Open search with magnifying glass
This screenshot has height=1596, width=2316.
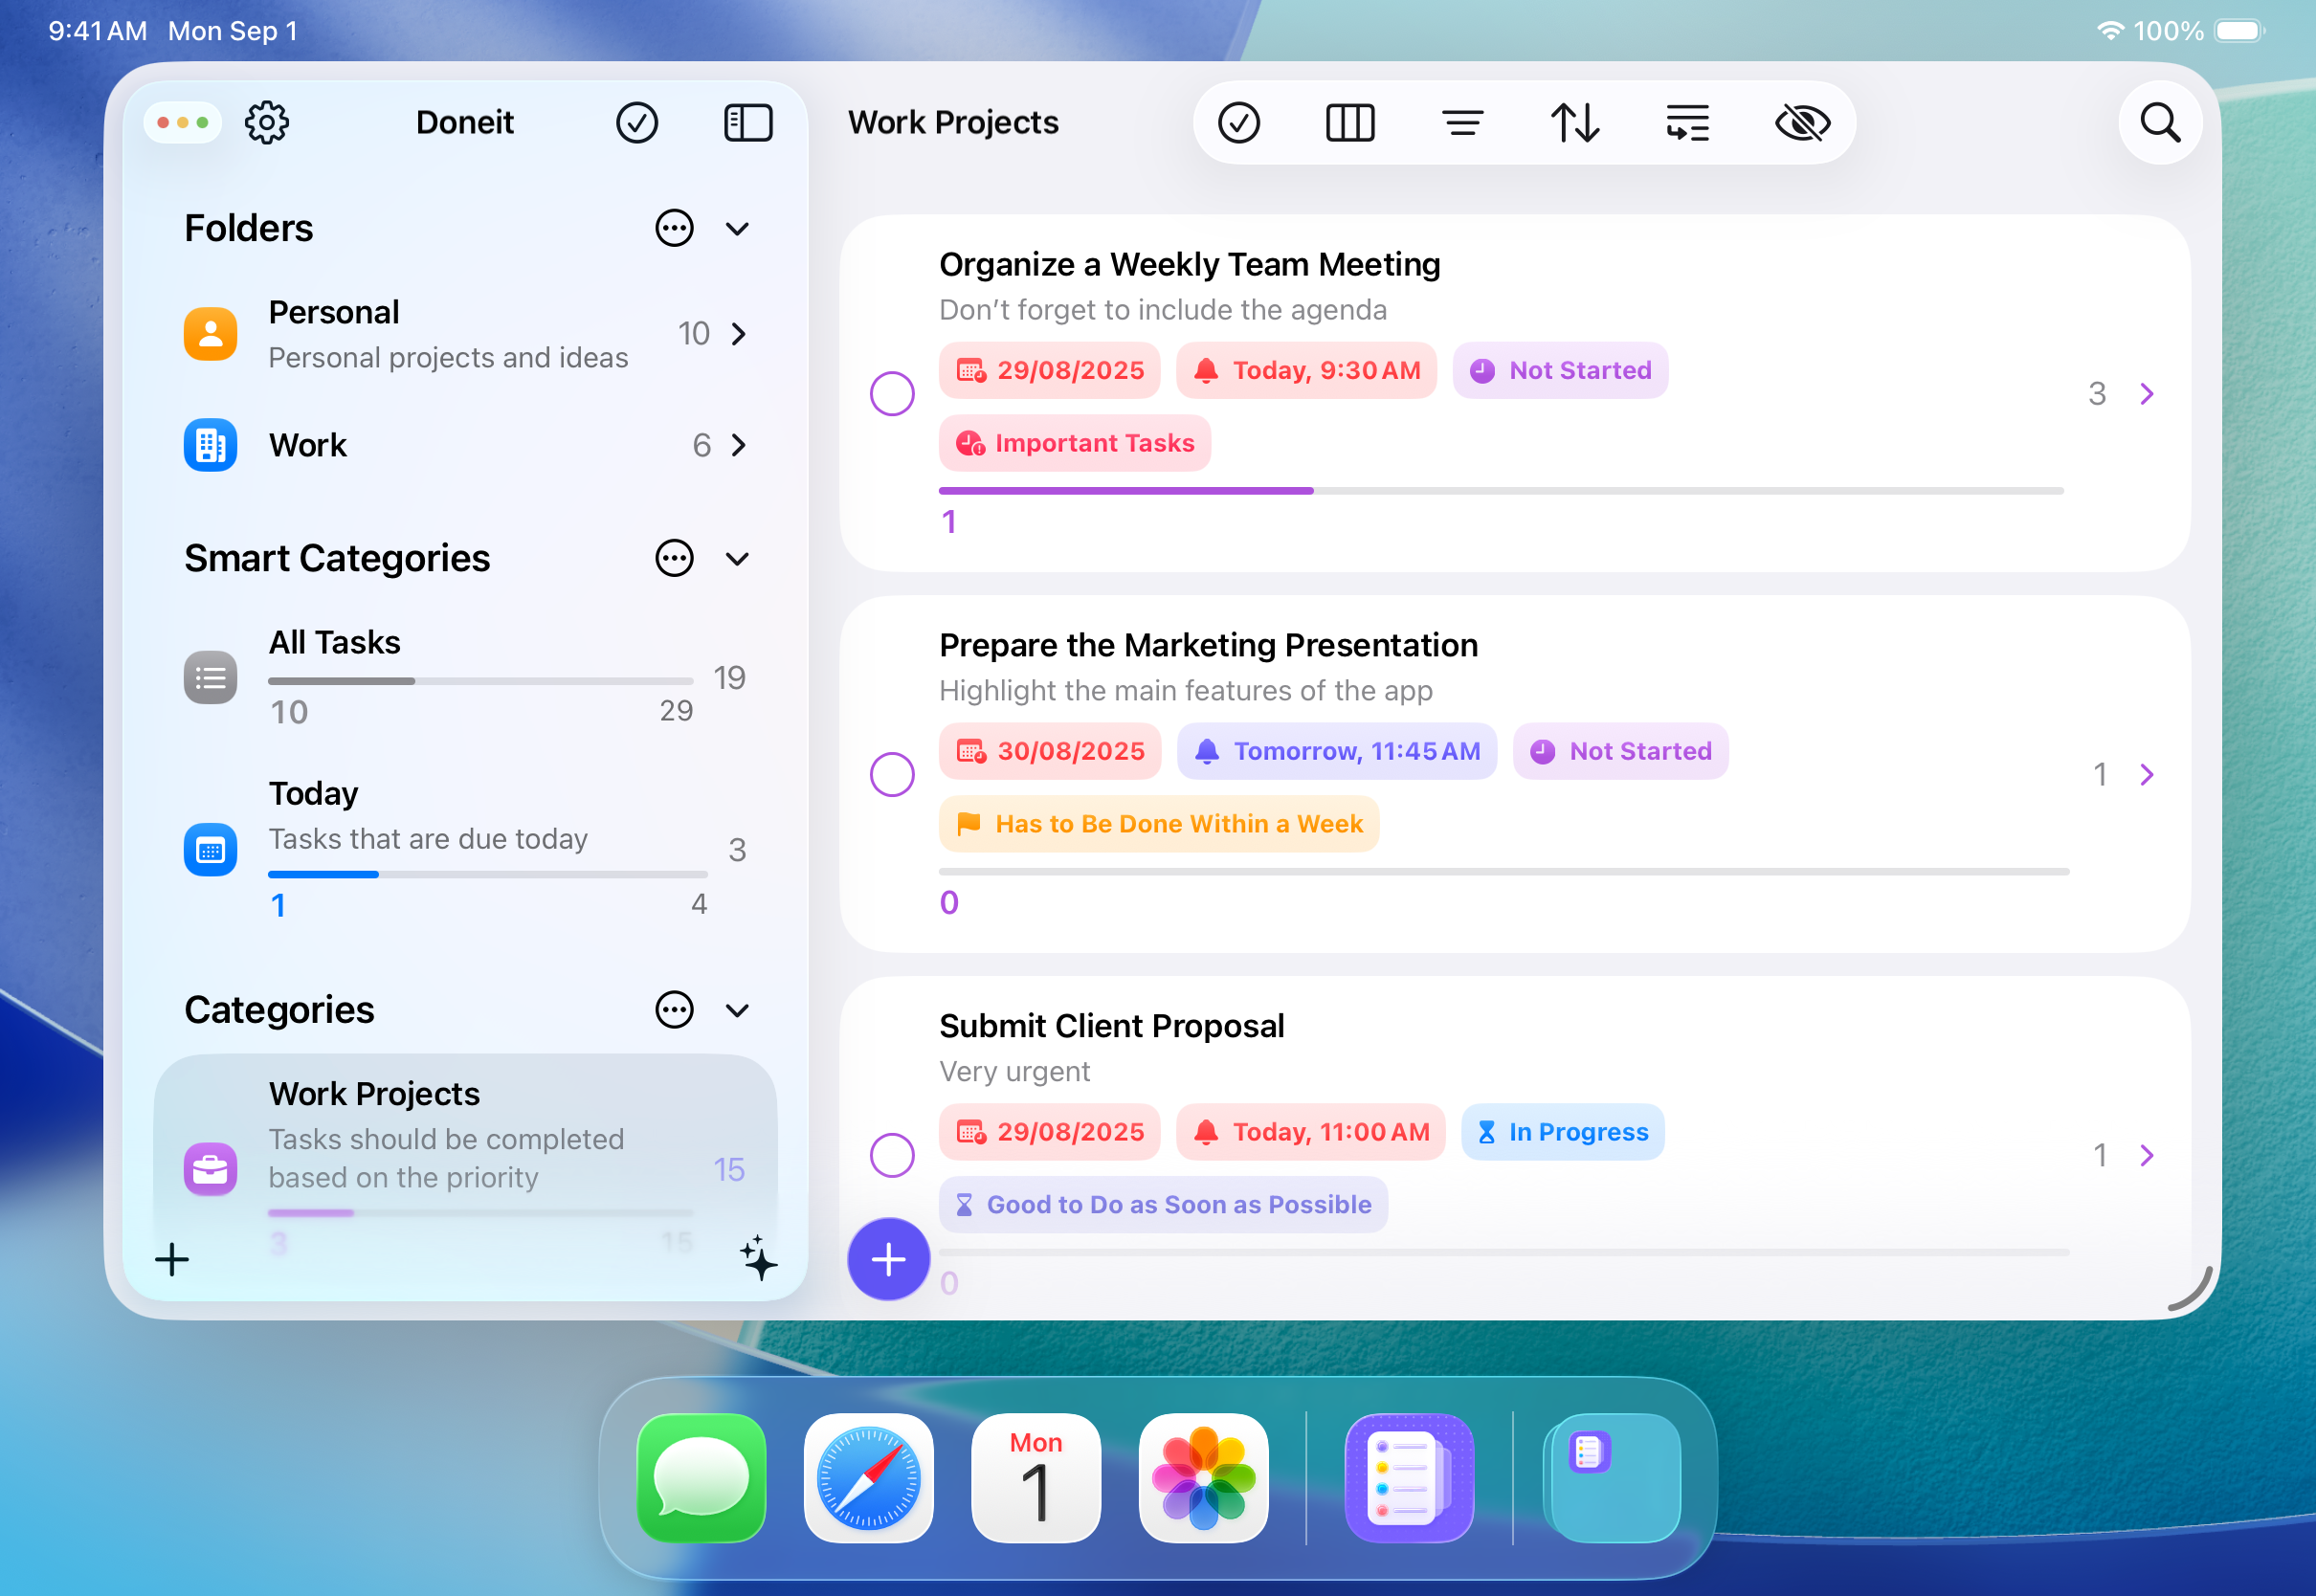pyautogui.click(x=2160, y=123)
